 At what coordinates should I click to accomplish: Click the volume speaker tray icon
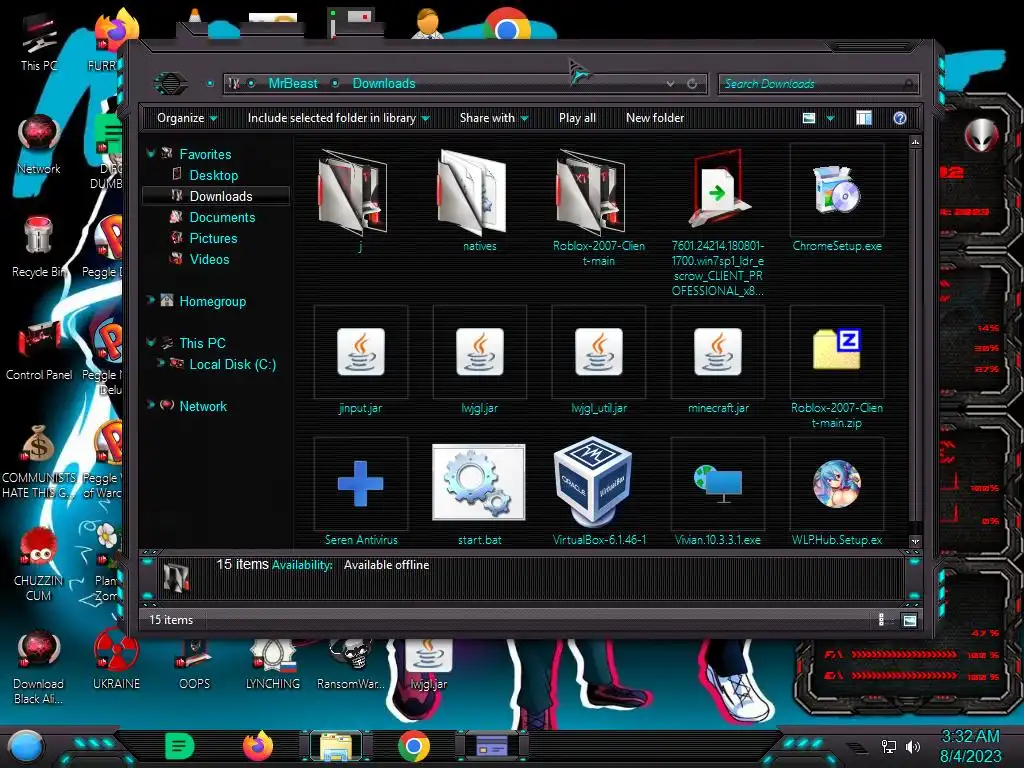click(x=913, y=746)
